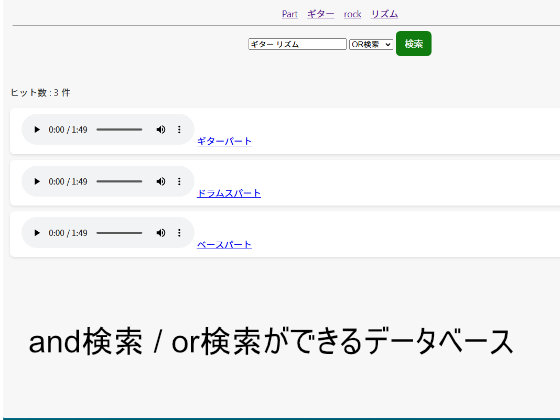Open the rock tag link
The height and width of the screenshot is (420, 560).
click(x=352, y=14)
